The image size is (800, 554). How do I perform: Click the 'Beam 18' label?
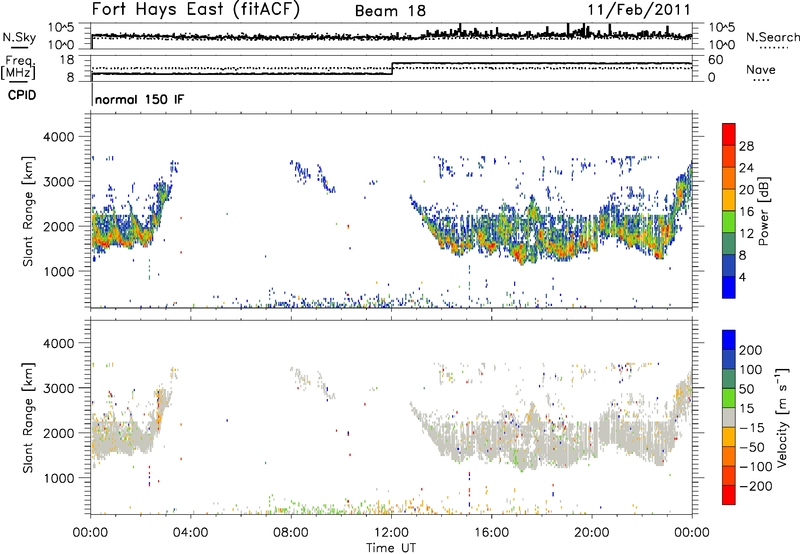(390, 11)
